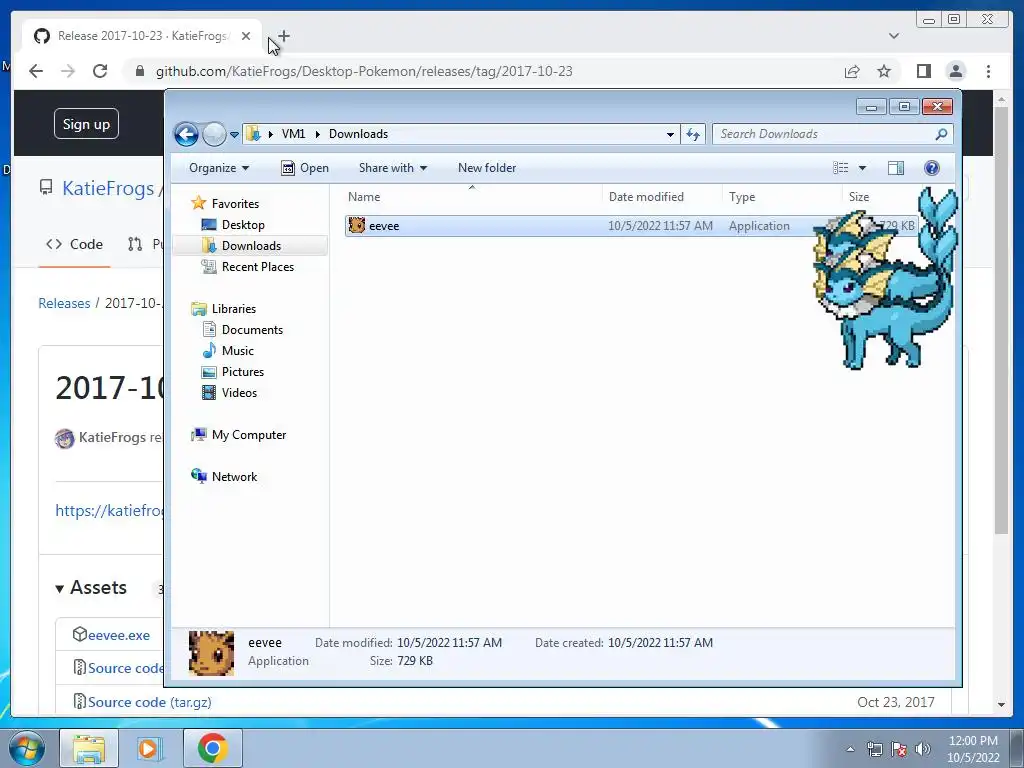Refresh the Downloads folder view
1024x768 pixels.
693,135
